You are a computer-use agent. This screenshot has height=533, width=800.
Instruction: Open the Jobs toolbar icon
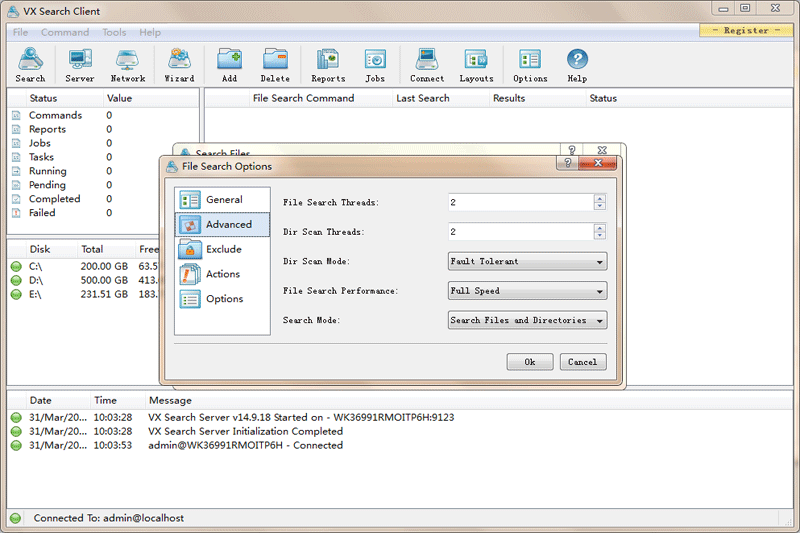[x=374, y=65]
